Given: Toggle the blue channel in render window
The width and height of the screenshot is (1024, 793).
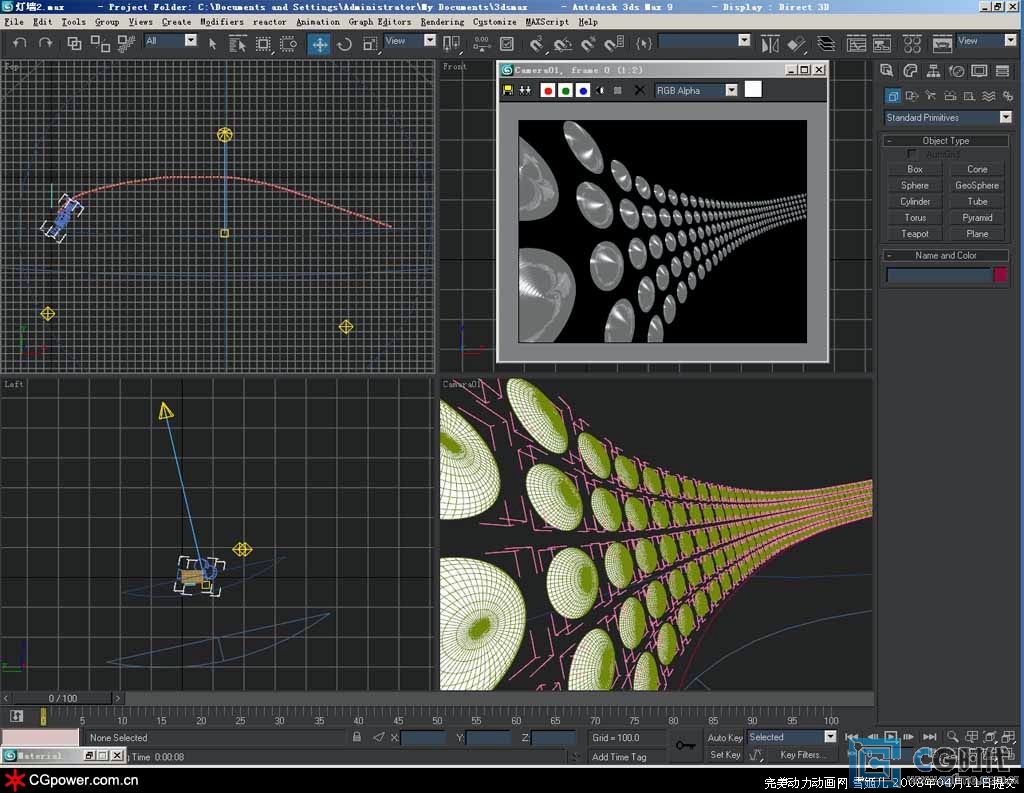Looking at the screenshot, I should [583, 91].
